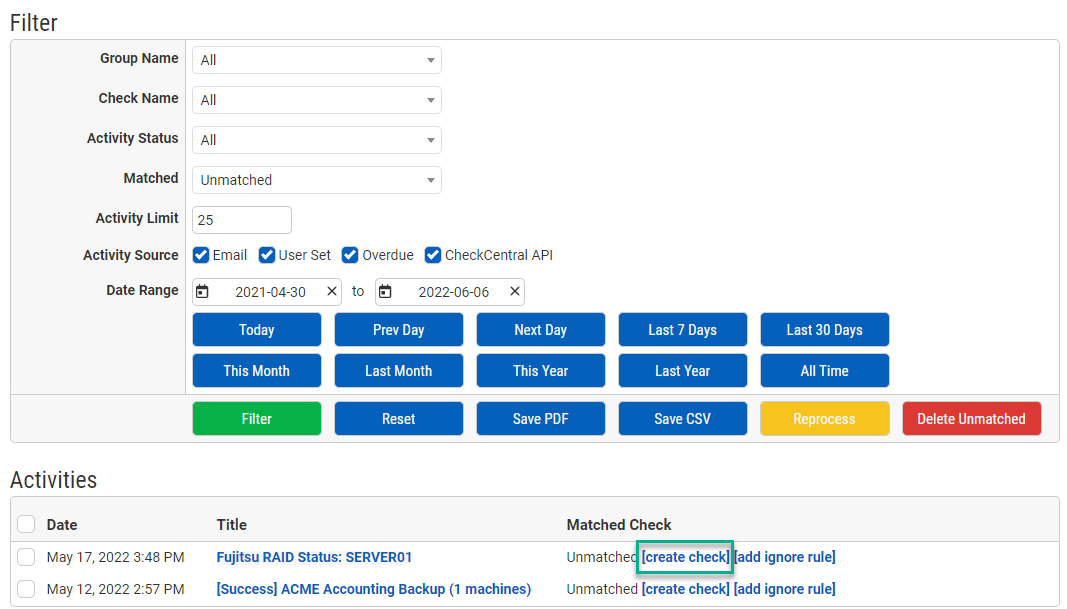Open the Activity Status dropdown
Viewport: 1067px width, 609px height.
pyautogui.click(x=316, y=140)
